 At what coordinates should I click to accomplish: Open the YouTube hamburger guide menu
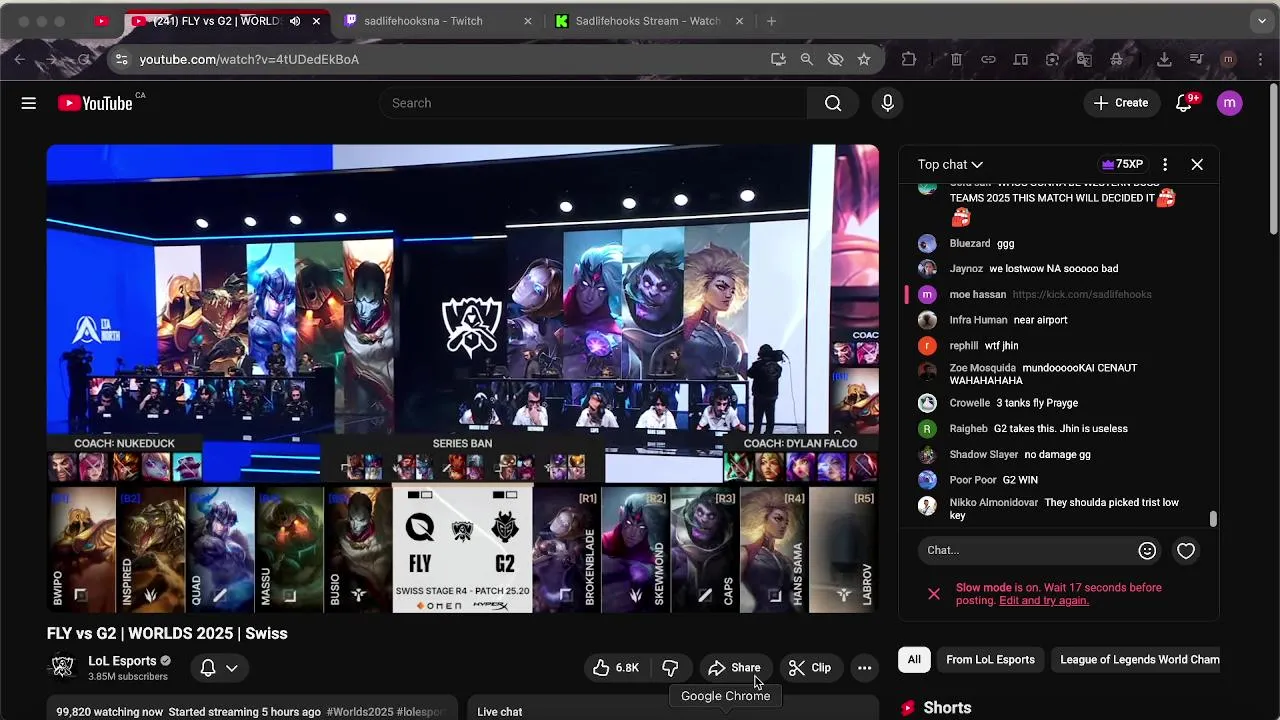tap(29, 103)
